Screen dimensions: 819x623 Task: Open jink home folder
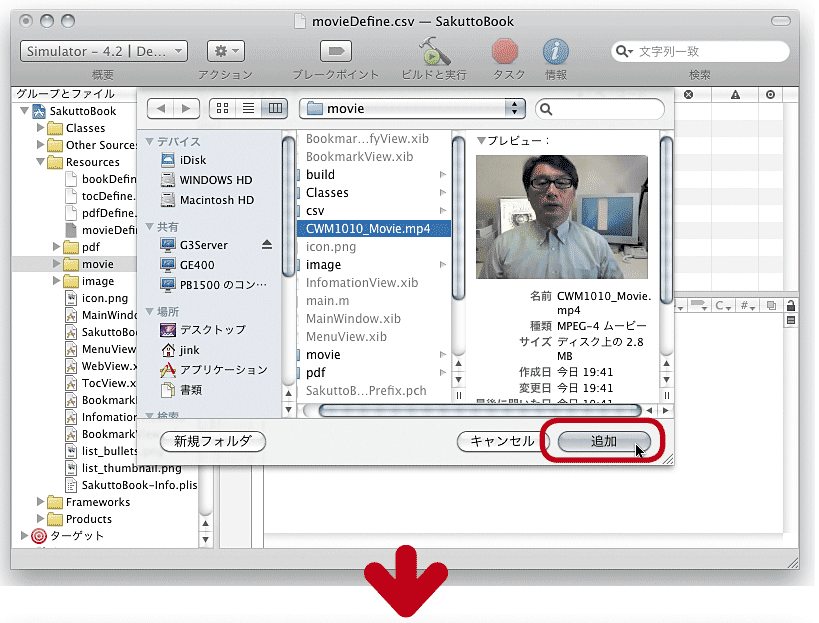(x=180, y=350)
